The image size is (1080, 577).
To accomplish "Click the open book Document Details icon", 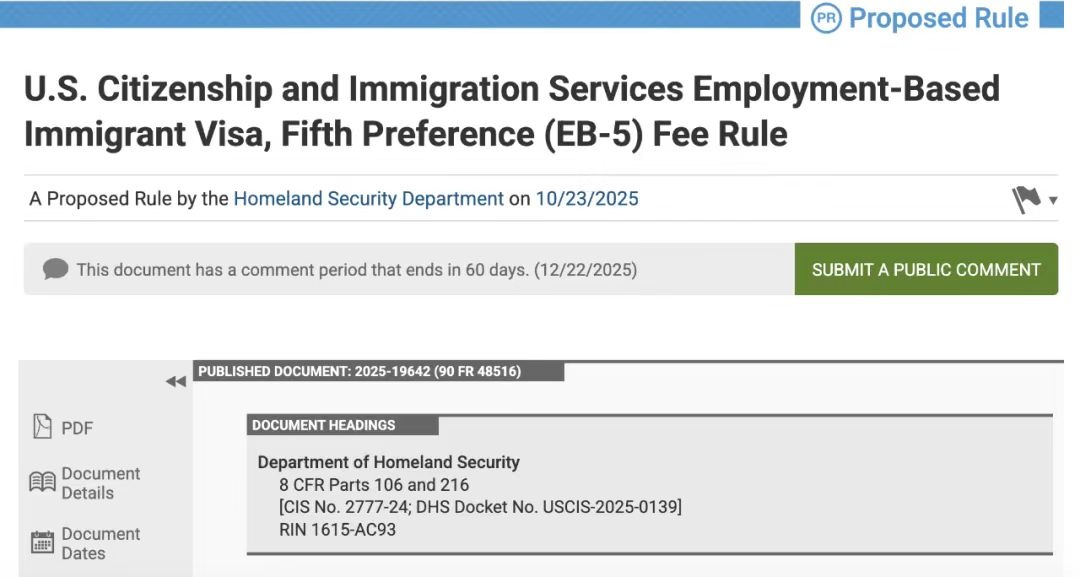I will [x=42, y=483].
